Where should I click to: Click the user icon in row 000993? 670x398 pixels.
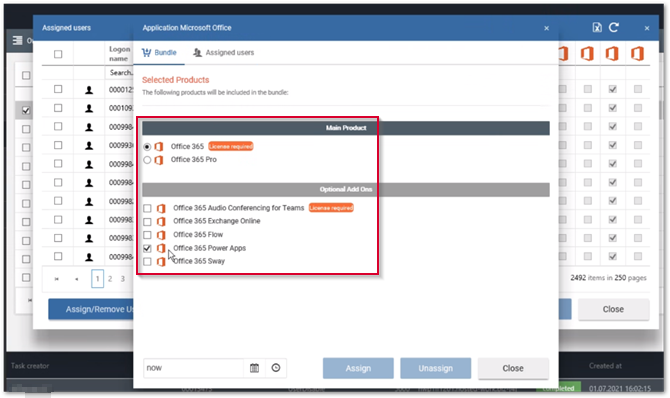[89, 146]
